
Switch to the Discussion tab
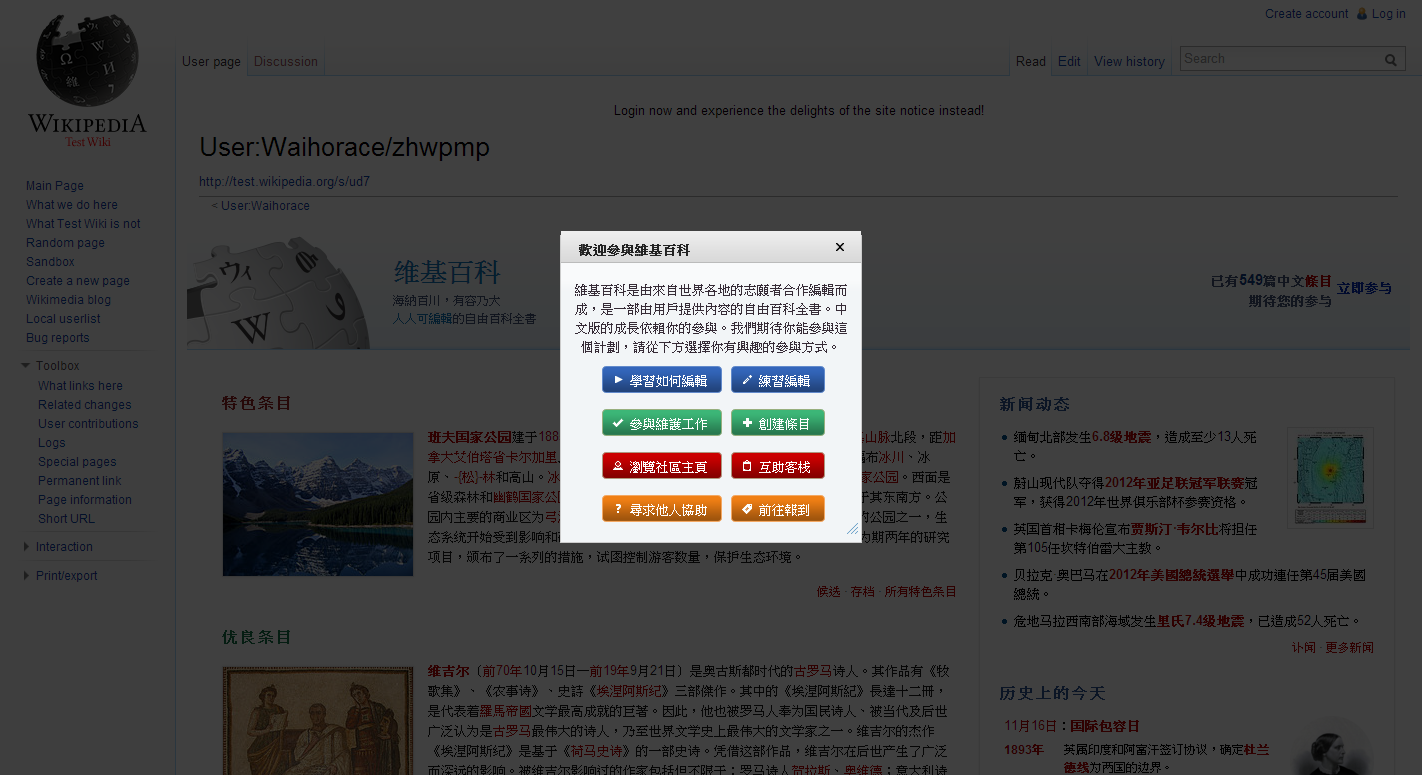[x=286, y=62]
